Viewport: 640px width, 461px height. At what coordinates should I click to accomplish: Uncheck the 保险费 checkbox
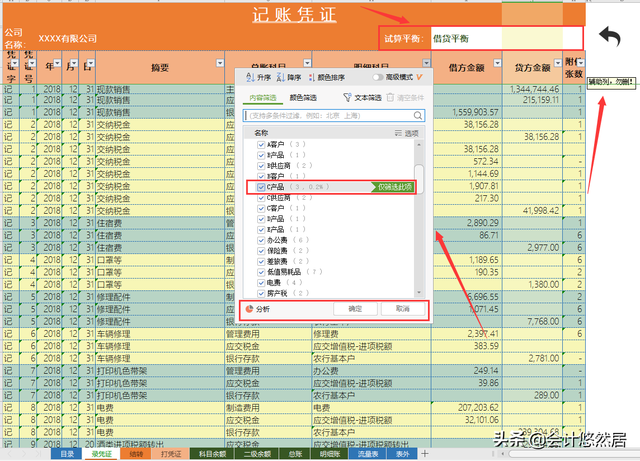click(261, 251)
